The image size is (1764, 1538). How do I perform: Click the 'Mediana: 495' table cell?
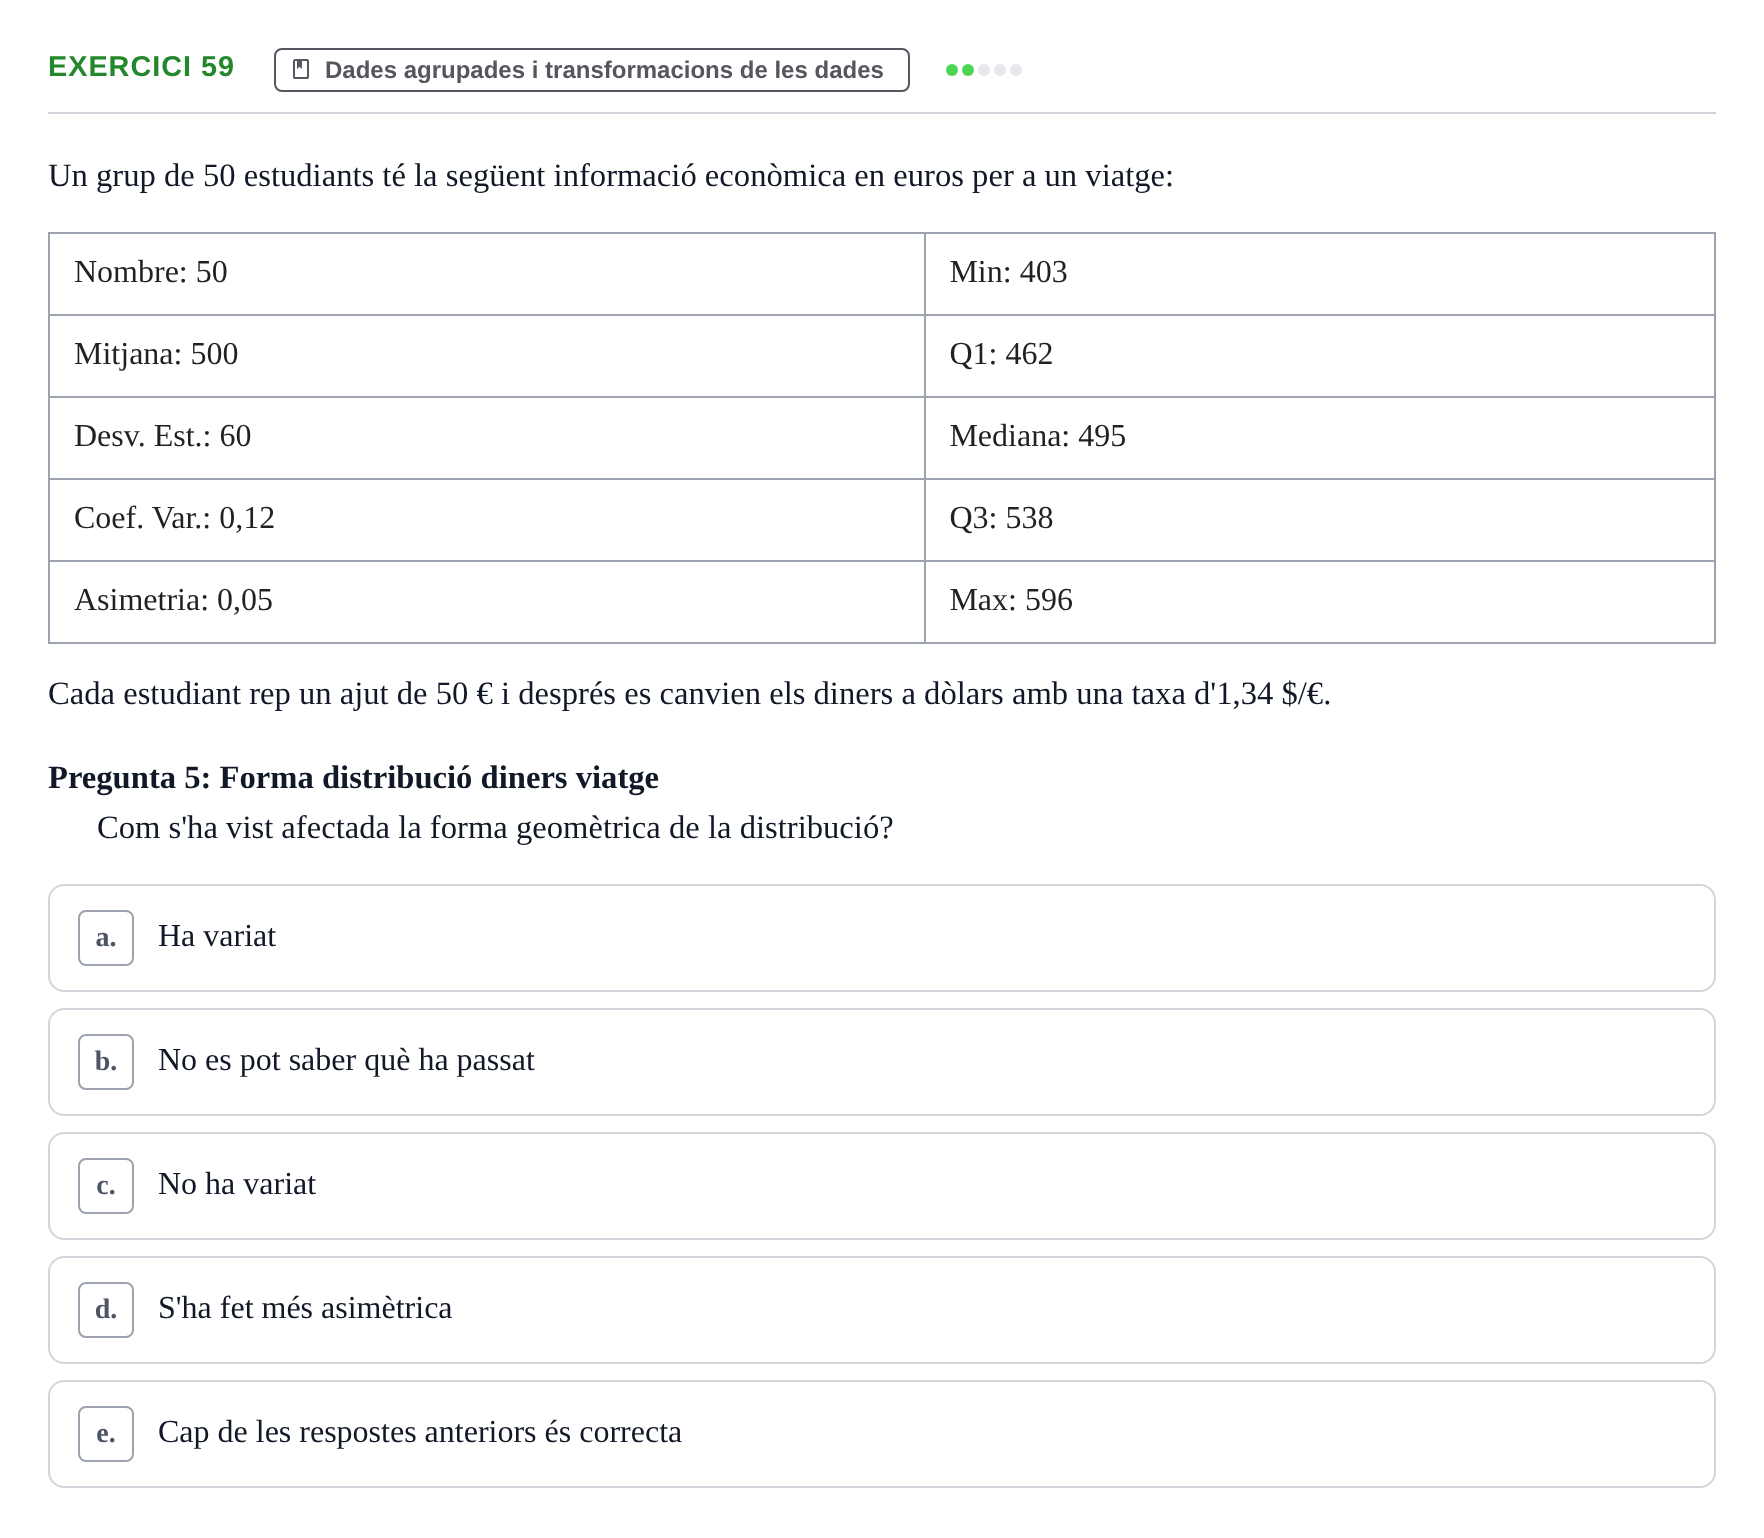point(1320,438)
